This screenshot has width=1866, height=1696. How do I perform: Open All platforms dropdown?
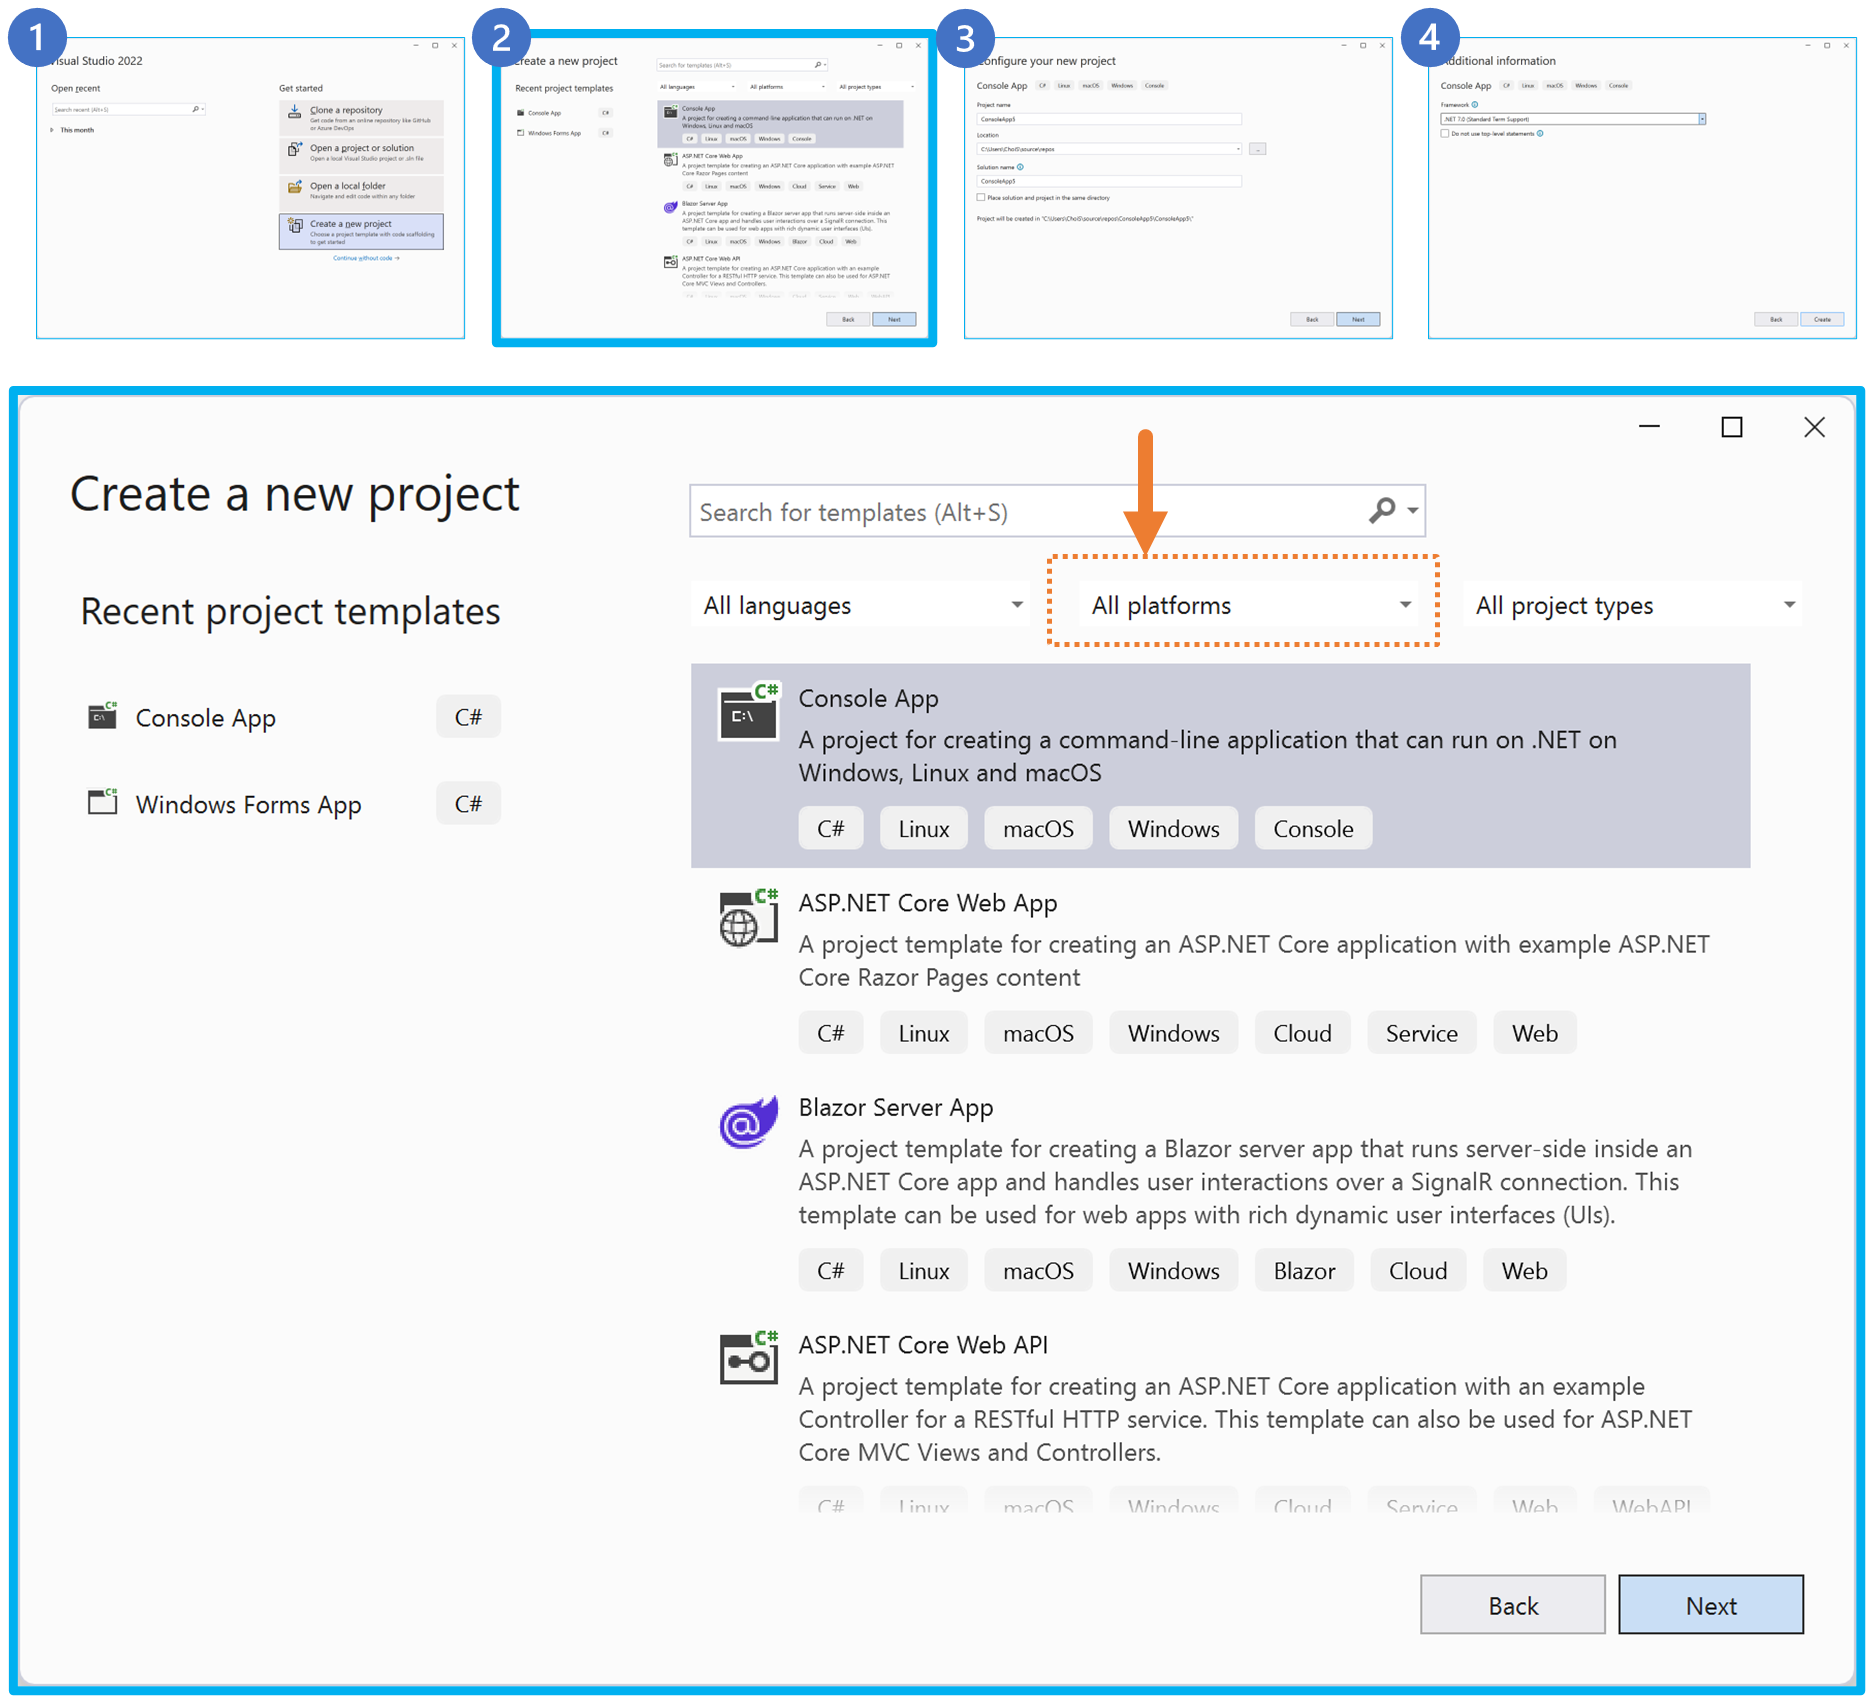(x=1249, y=605)
